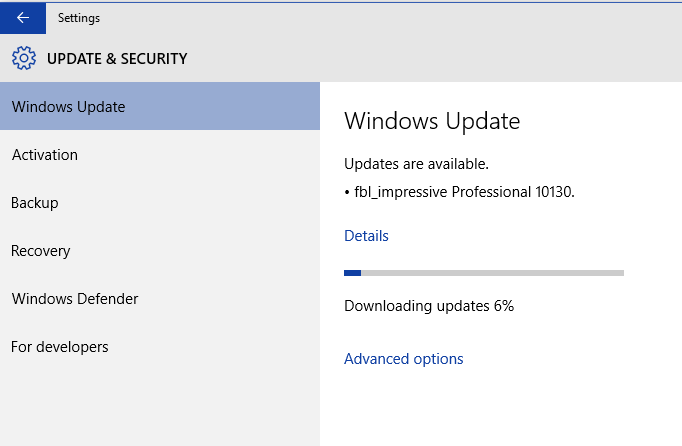
Task: Open the Recovery settings
Action: click(40, 251)
